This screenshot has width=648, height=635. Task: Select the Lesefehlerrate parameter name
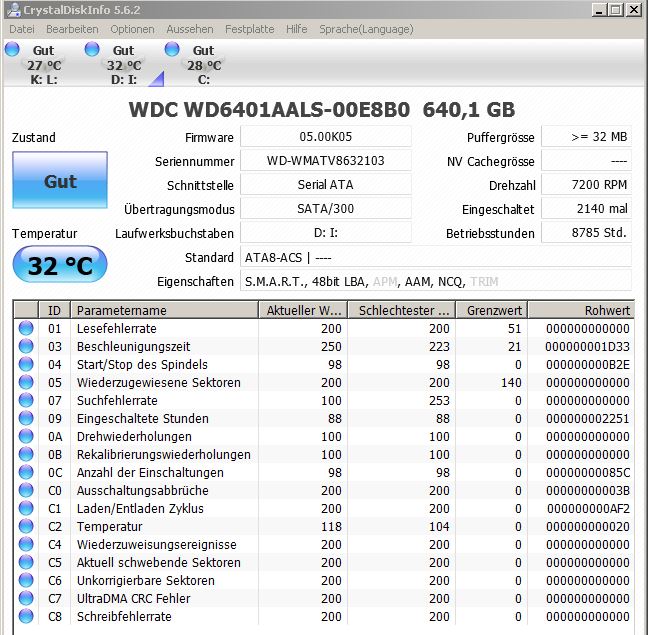(x=117, y=328)
